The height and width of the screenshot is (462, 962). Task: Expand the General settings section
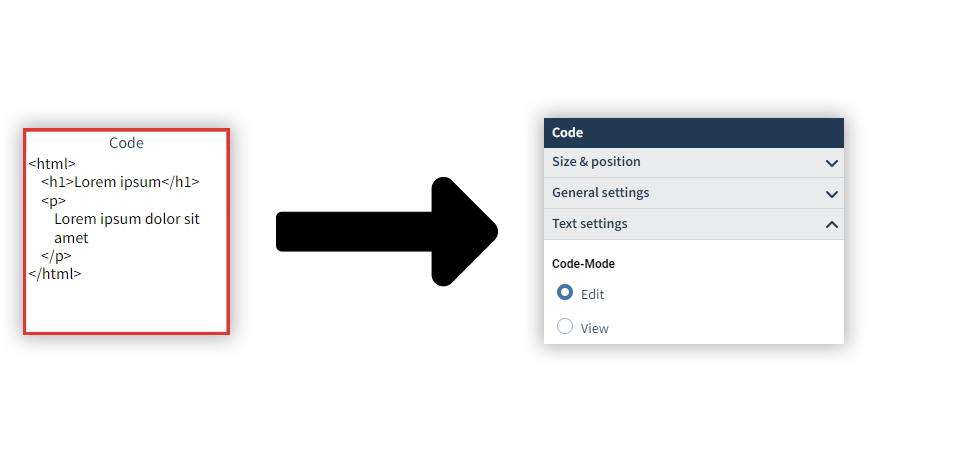[601, 193]
